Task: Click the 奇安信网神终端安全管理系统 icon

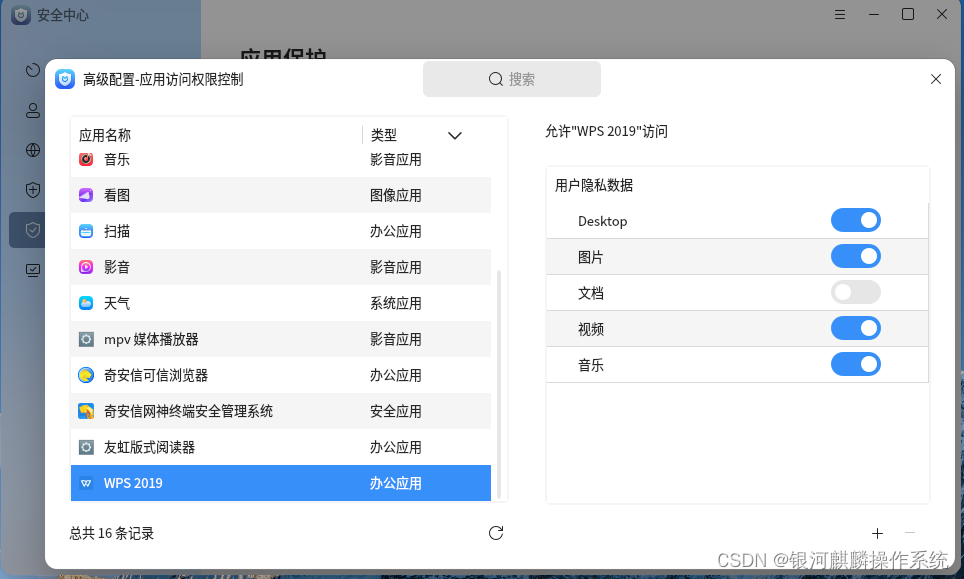Action: coord(86,411)
